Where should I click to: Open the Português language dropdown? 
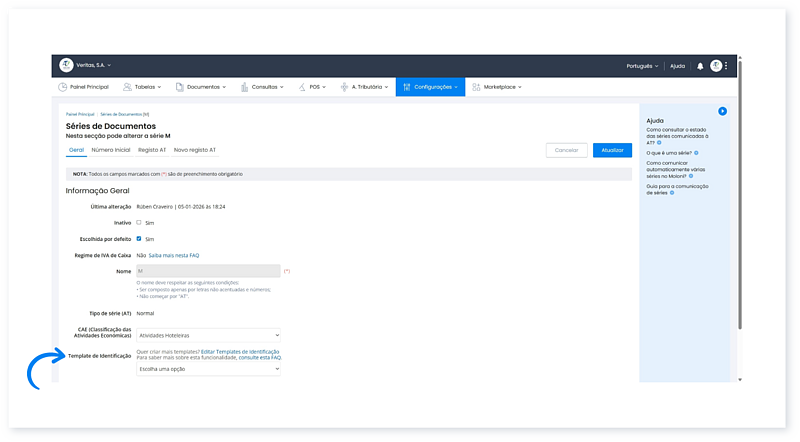click(x=639, y=66)
